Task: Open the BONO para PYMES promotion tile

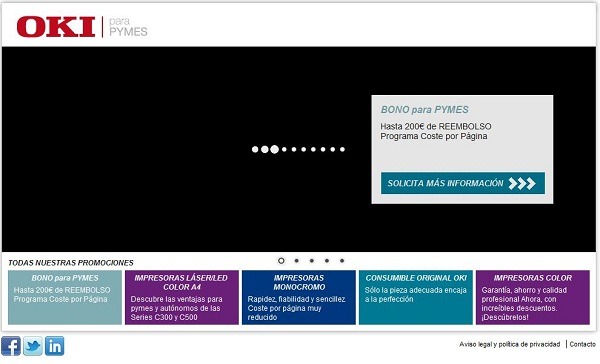Action: (x=65, y=297)
